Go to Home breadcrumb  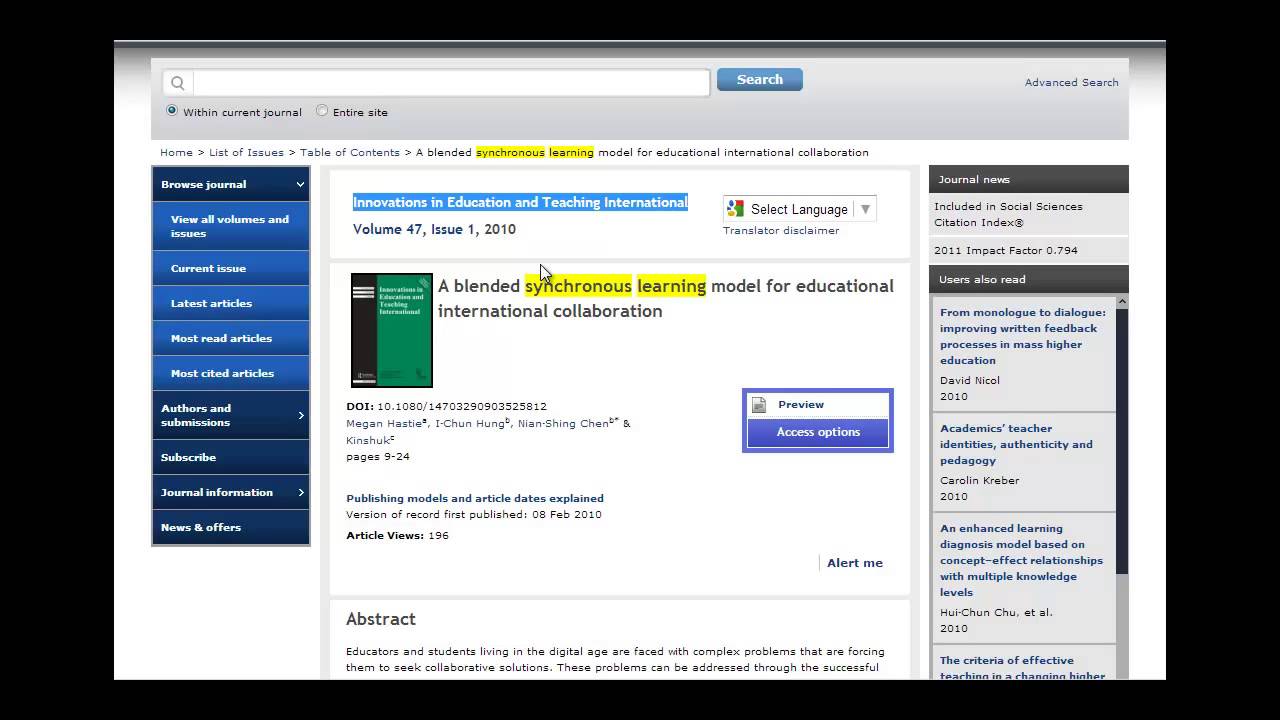coord(176,153)
